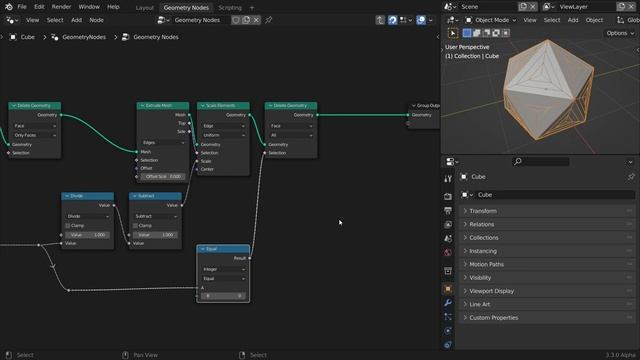Unlink the Geometry Nodes node tree
Image resolution: width=640 pixels, height=360 pixels.
click(x=256, y=20)
